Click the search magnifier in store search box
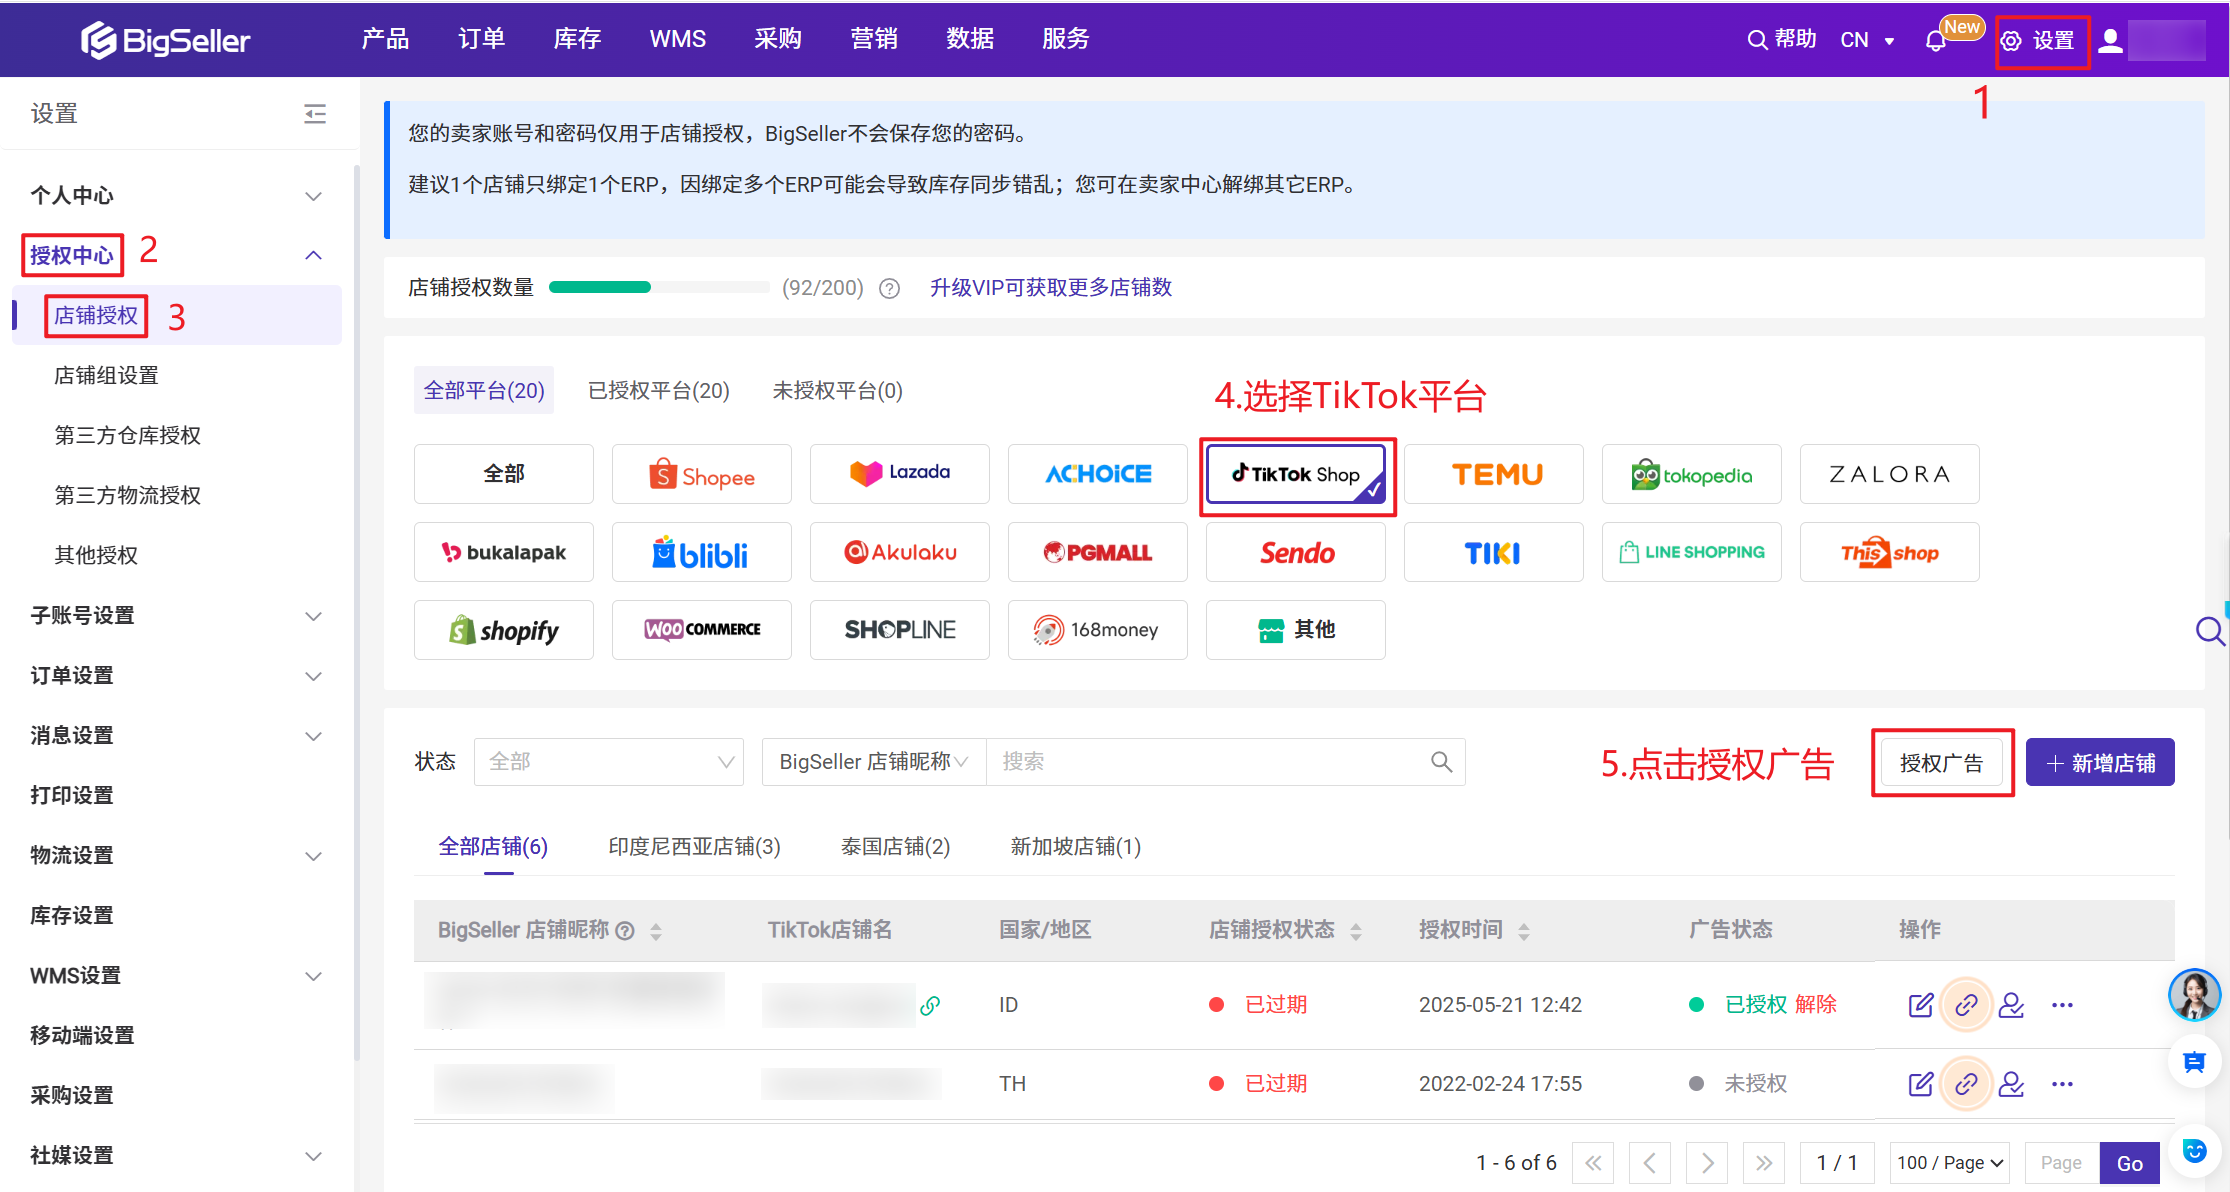The image size is (2230, 1192). coord(1441,762)
